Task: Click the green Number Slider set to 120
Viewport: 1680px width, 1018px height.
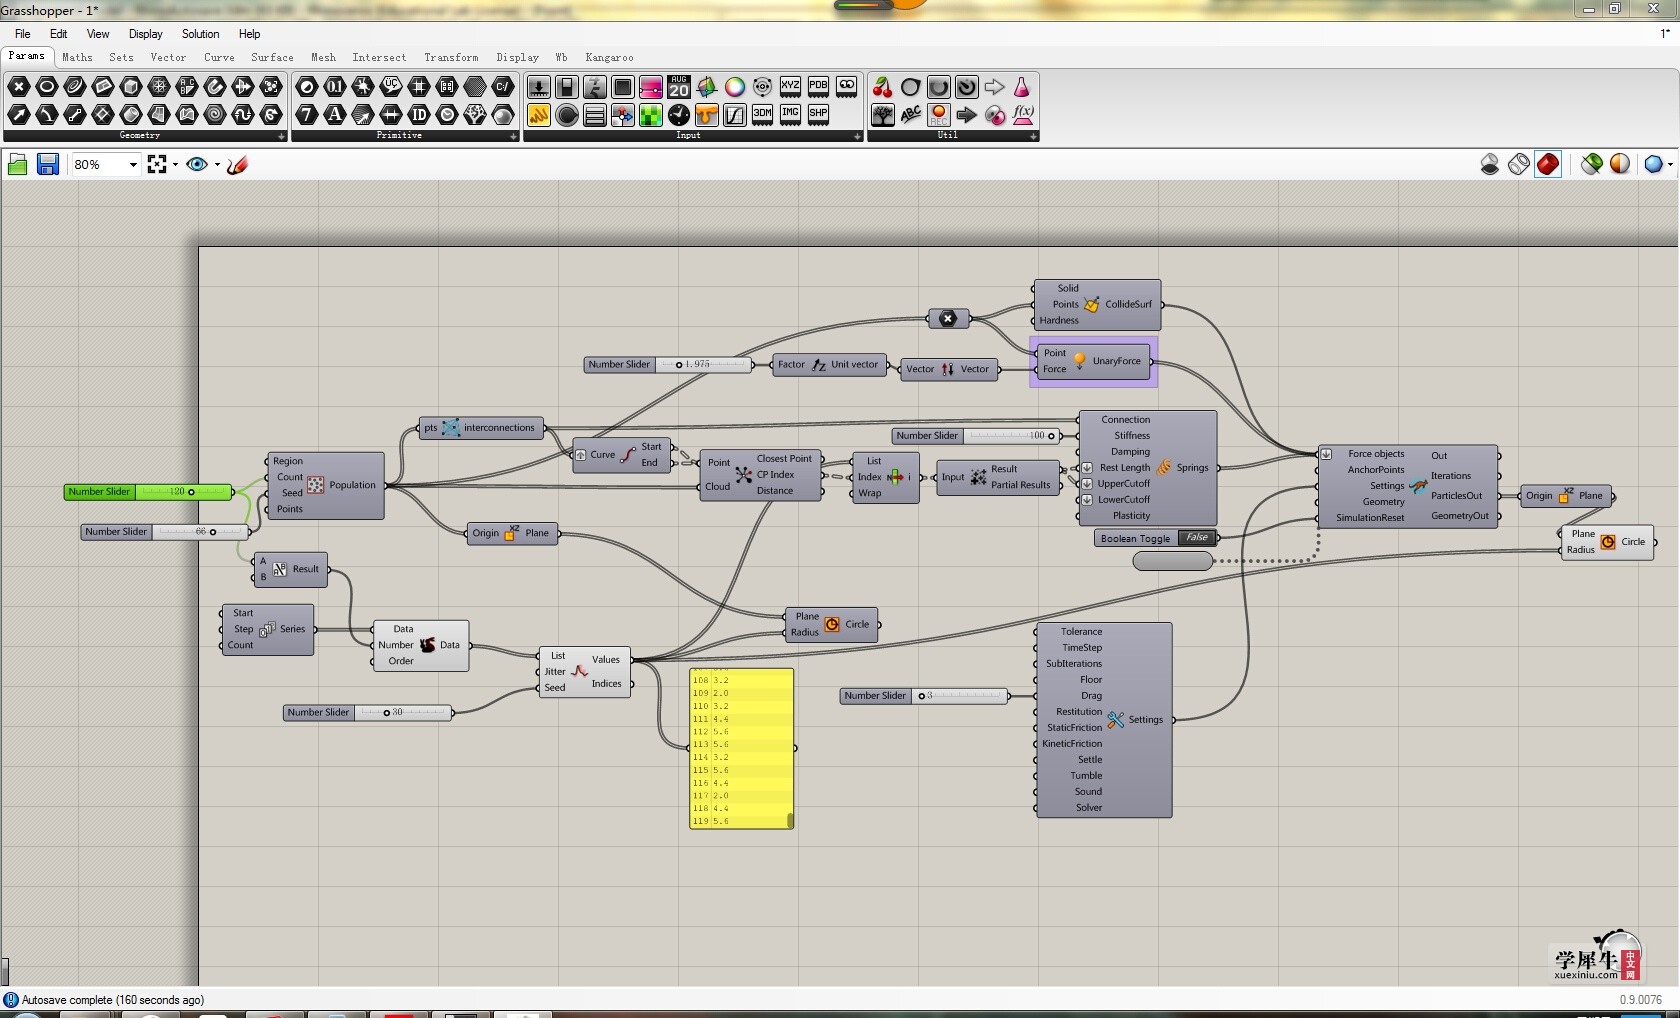Action: pos(149,492)
